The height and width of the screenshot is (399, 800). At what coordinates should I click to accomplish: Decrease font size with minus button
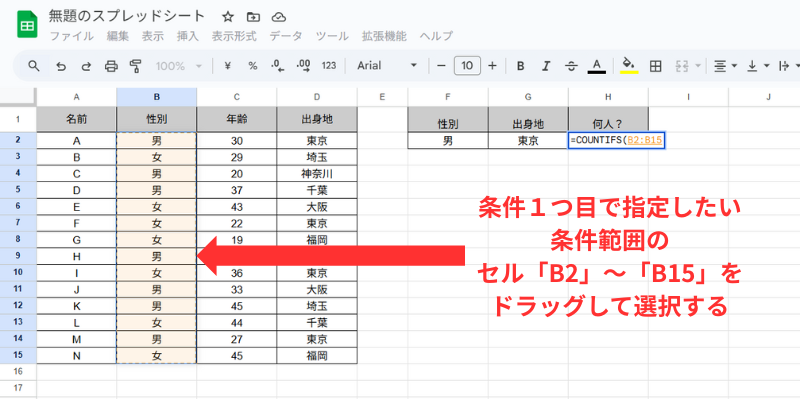point(442,66)
